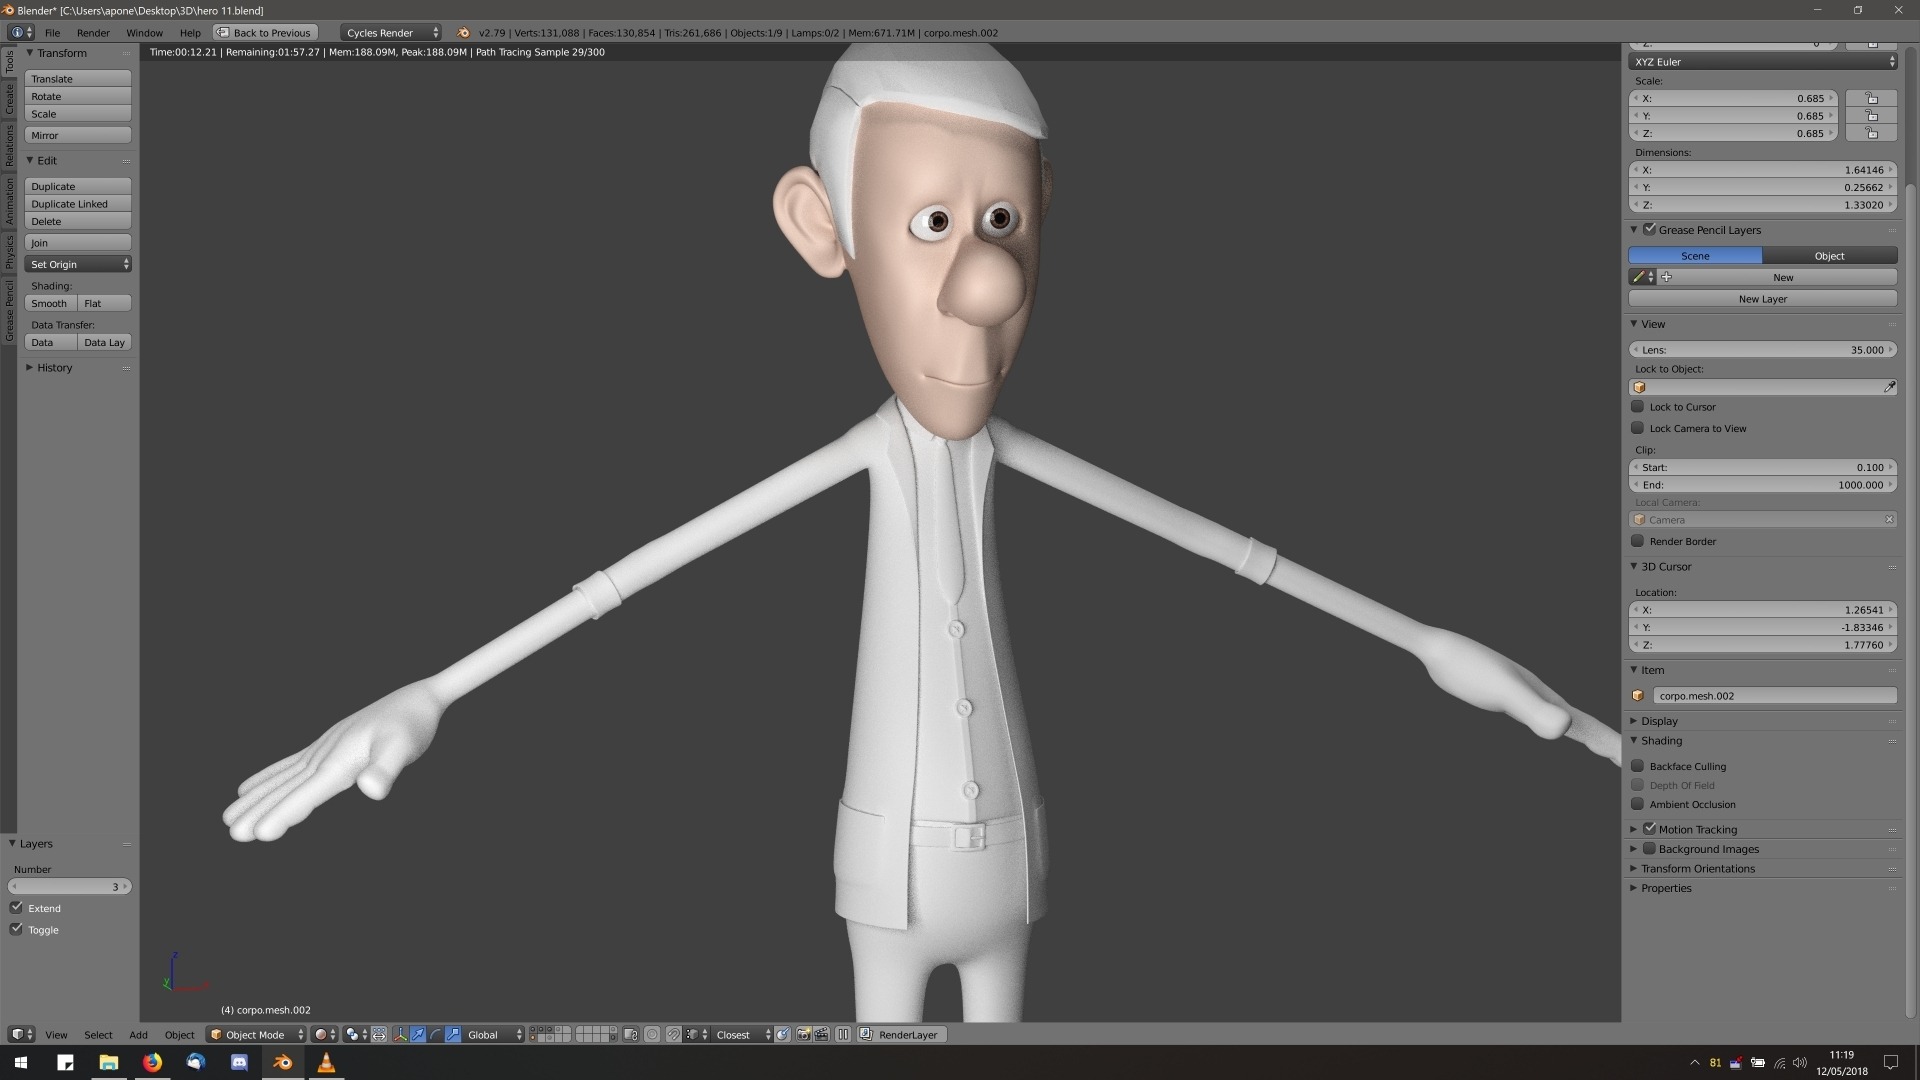Open the info editor type icon in the top bar
The width and height of the screenshot is (1920, 1080).
tap(21, 33)
